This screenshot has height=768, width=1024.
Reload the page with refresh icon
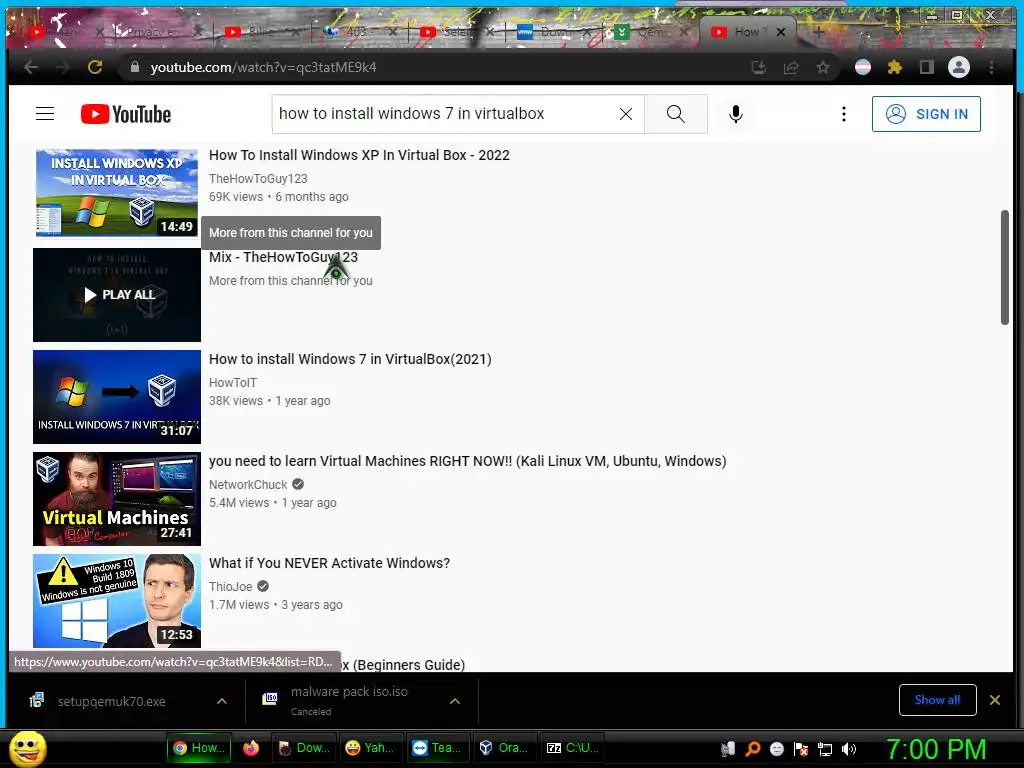tap(95, 67)
